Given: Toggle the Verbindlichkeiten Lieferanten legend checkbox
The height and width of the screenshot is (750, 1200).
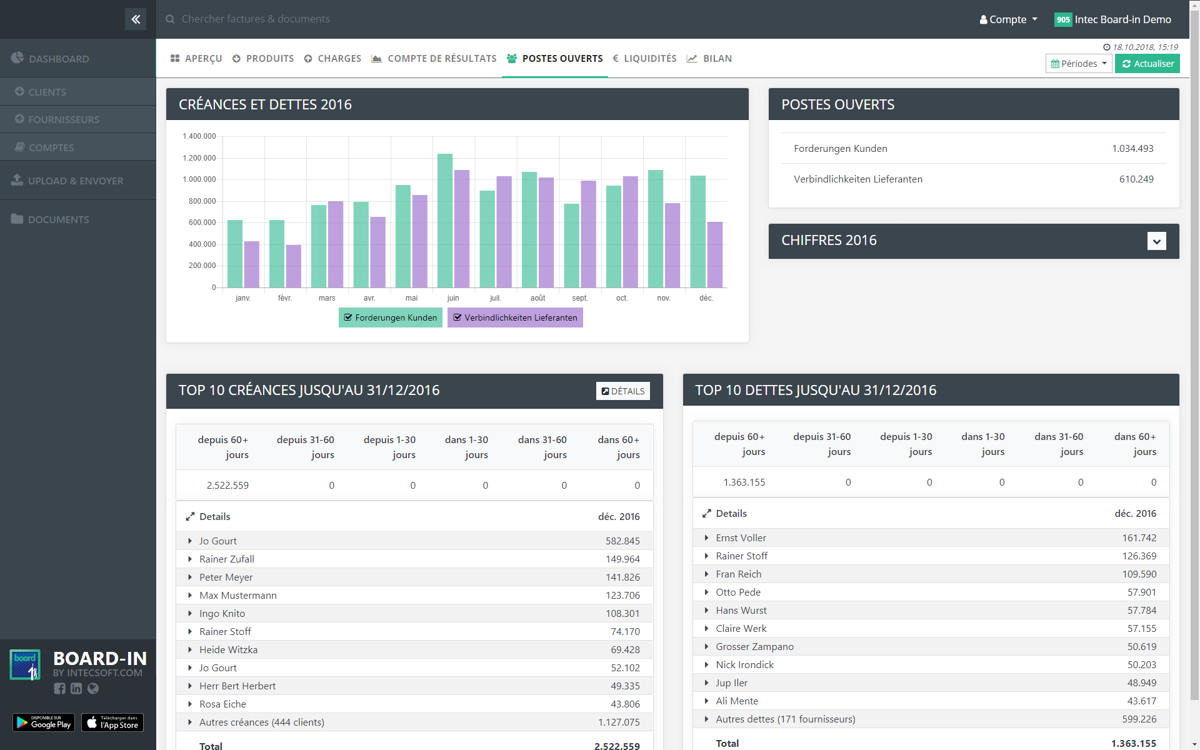Looking at the screenshot, I should point(457,318).
